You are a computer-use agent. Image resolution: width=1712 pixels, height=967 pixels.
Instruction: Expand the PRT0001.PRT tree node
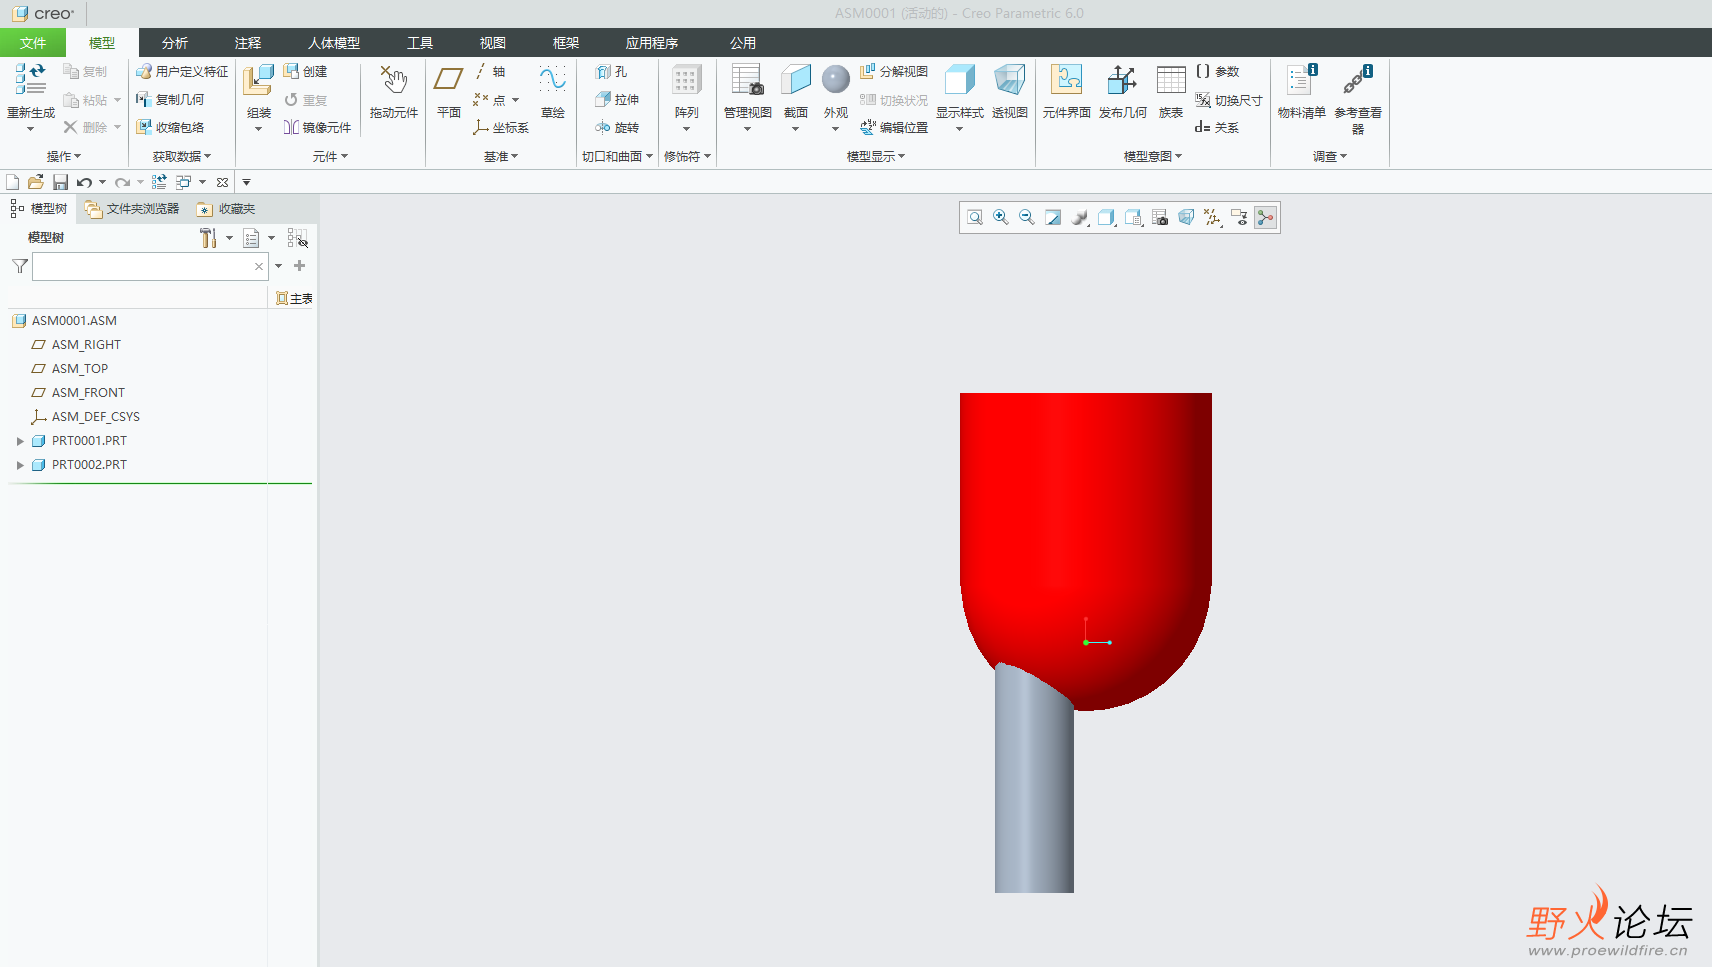20,441
